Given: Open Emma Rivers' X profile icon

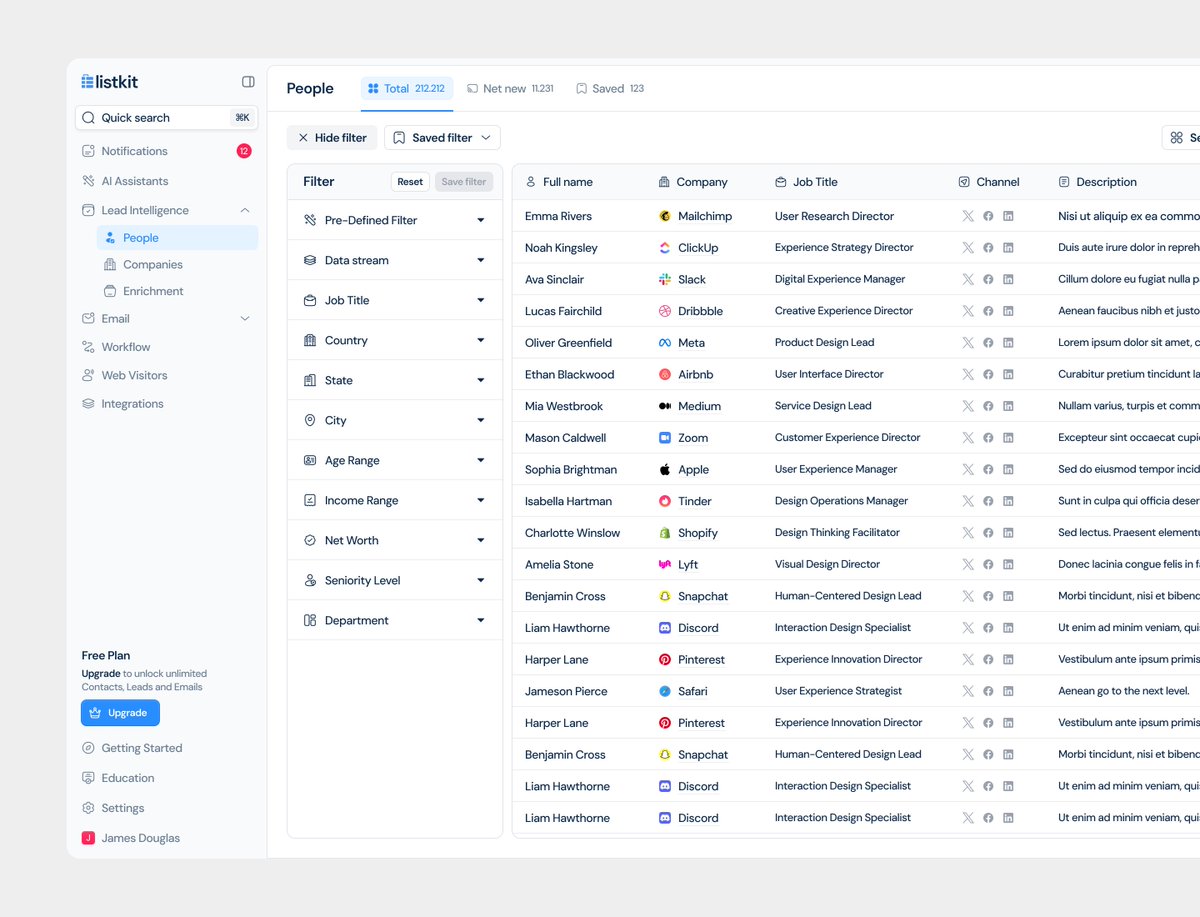Looking at the screenshot, I should click(x=967, y=216).
